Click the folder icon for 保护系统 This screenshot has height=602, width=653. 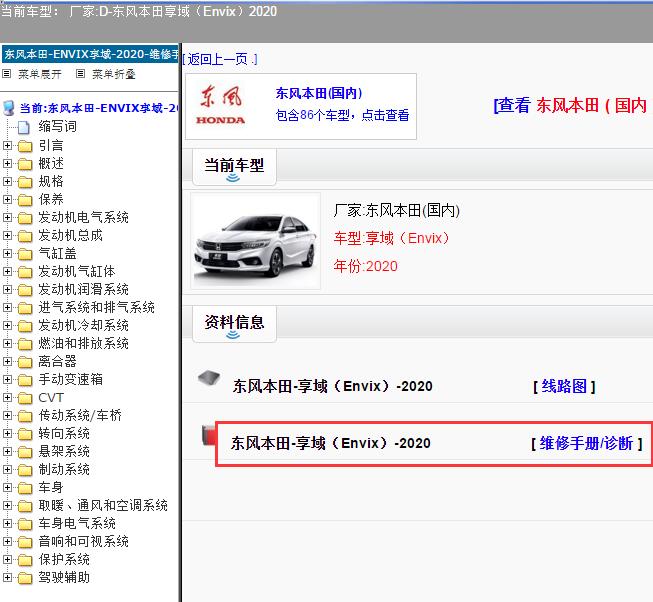coord(25,560)
